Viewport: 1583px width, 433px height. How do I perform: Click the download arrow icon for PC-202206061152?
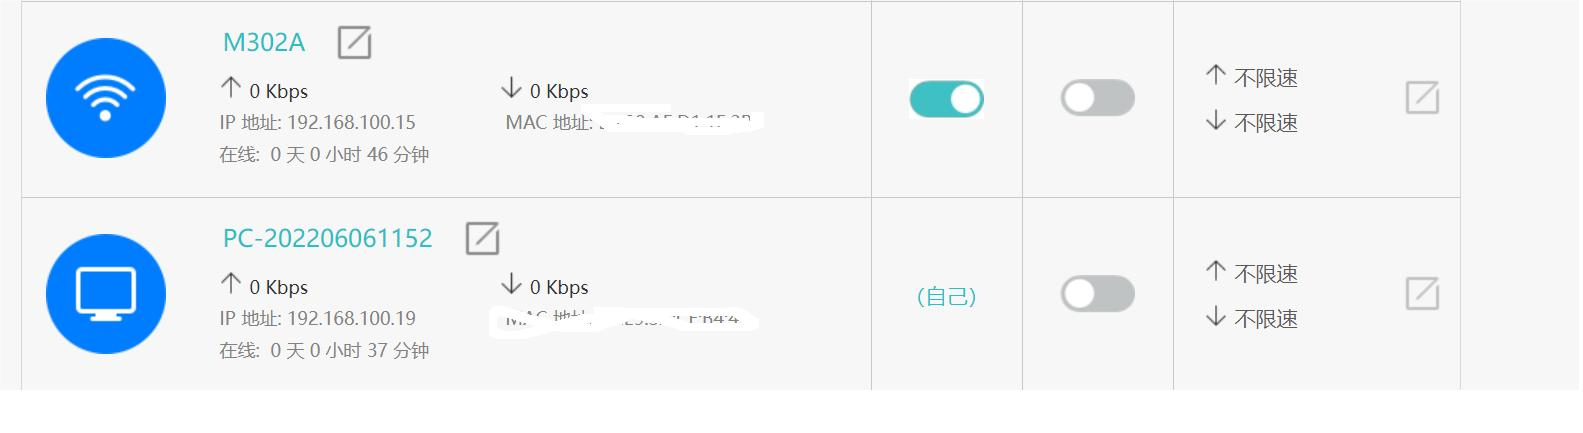coord(511,284)
